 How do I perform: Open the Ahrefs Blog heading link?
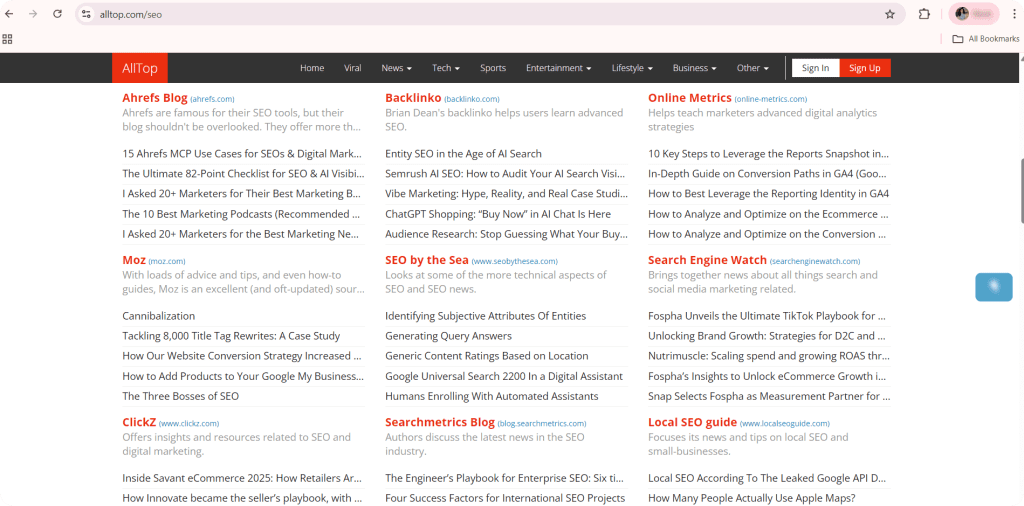155,98
